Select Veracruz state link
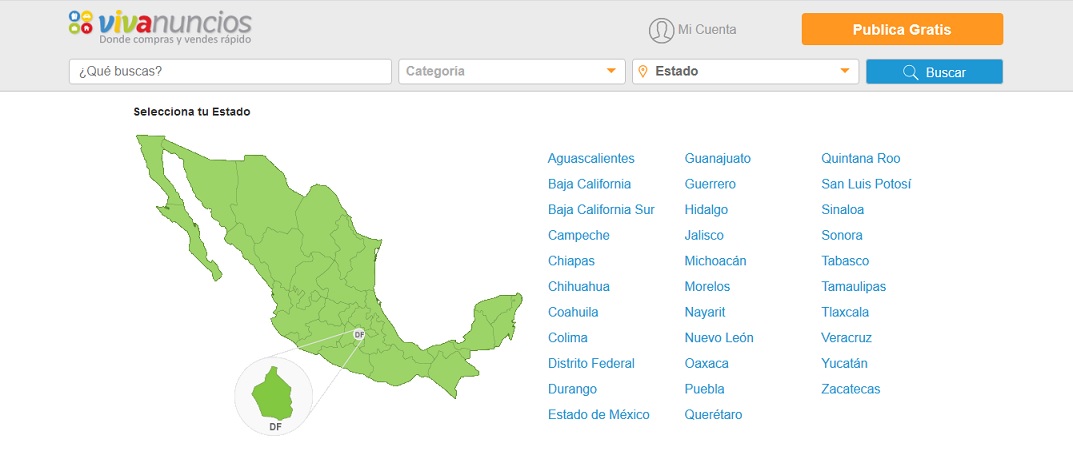 point(846,338)
